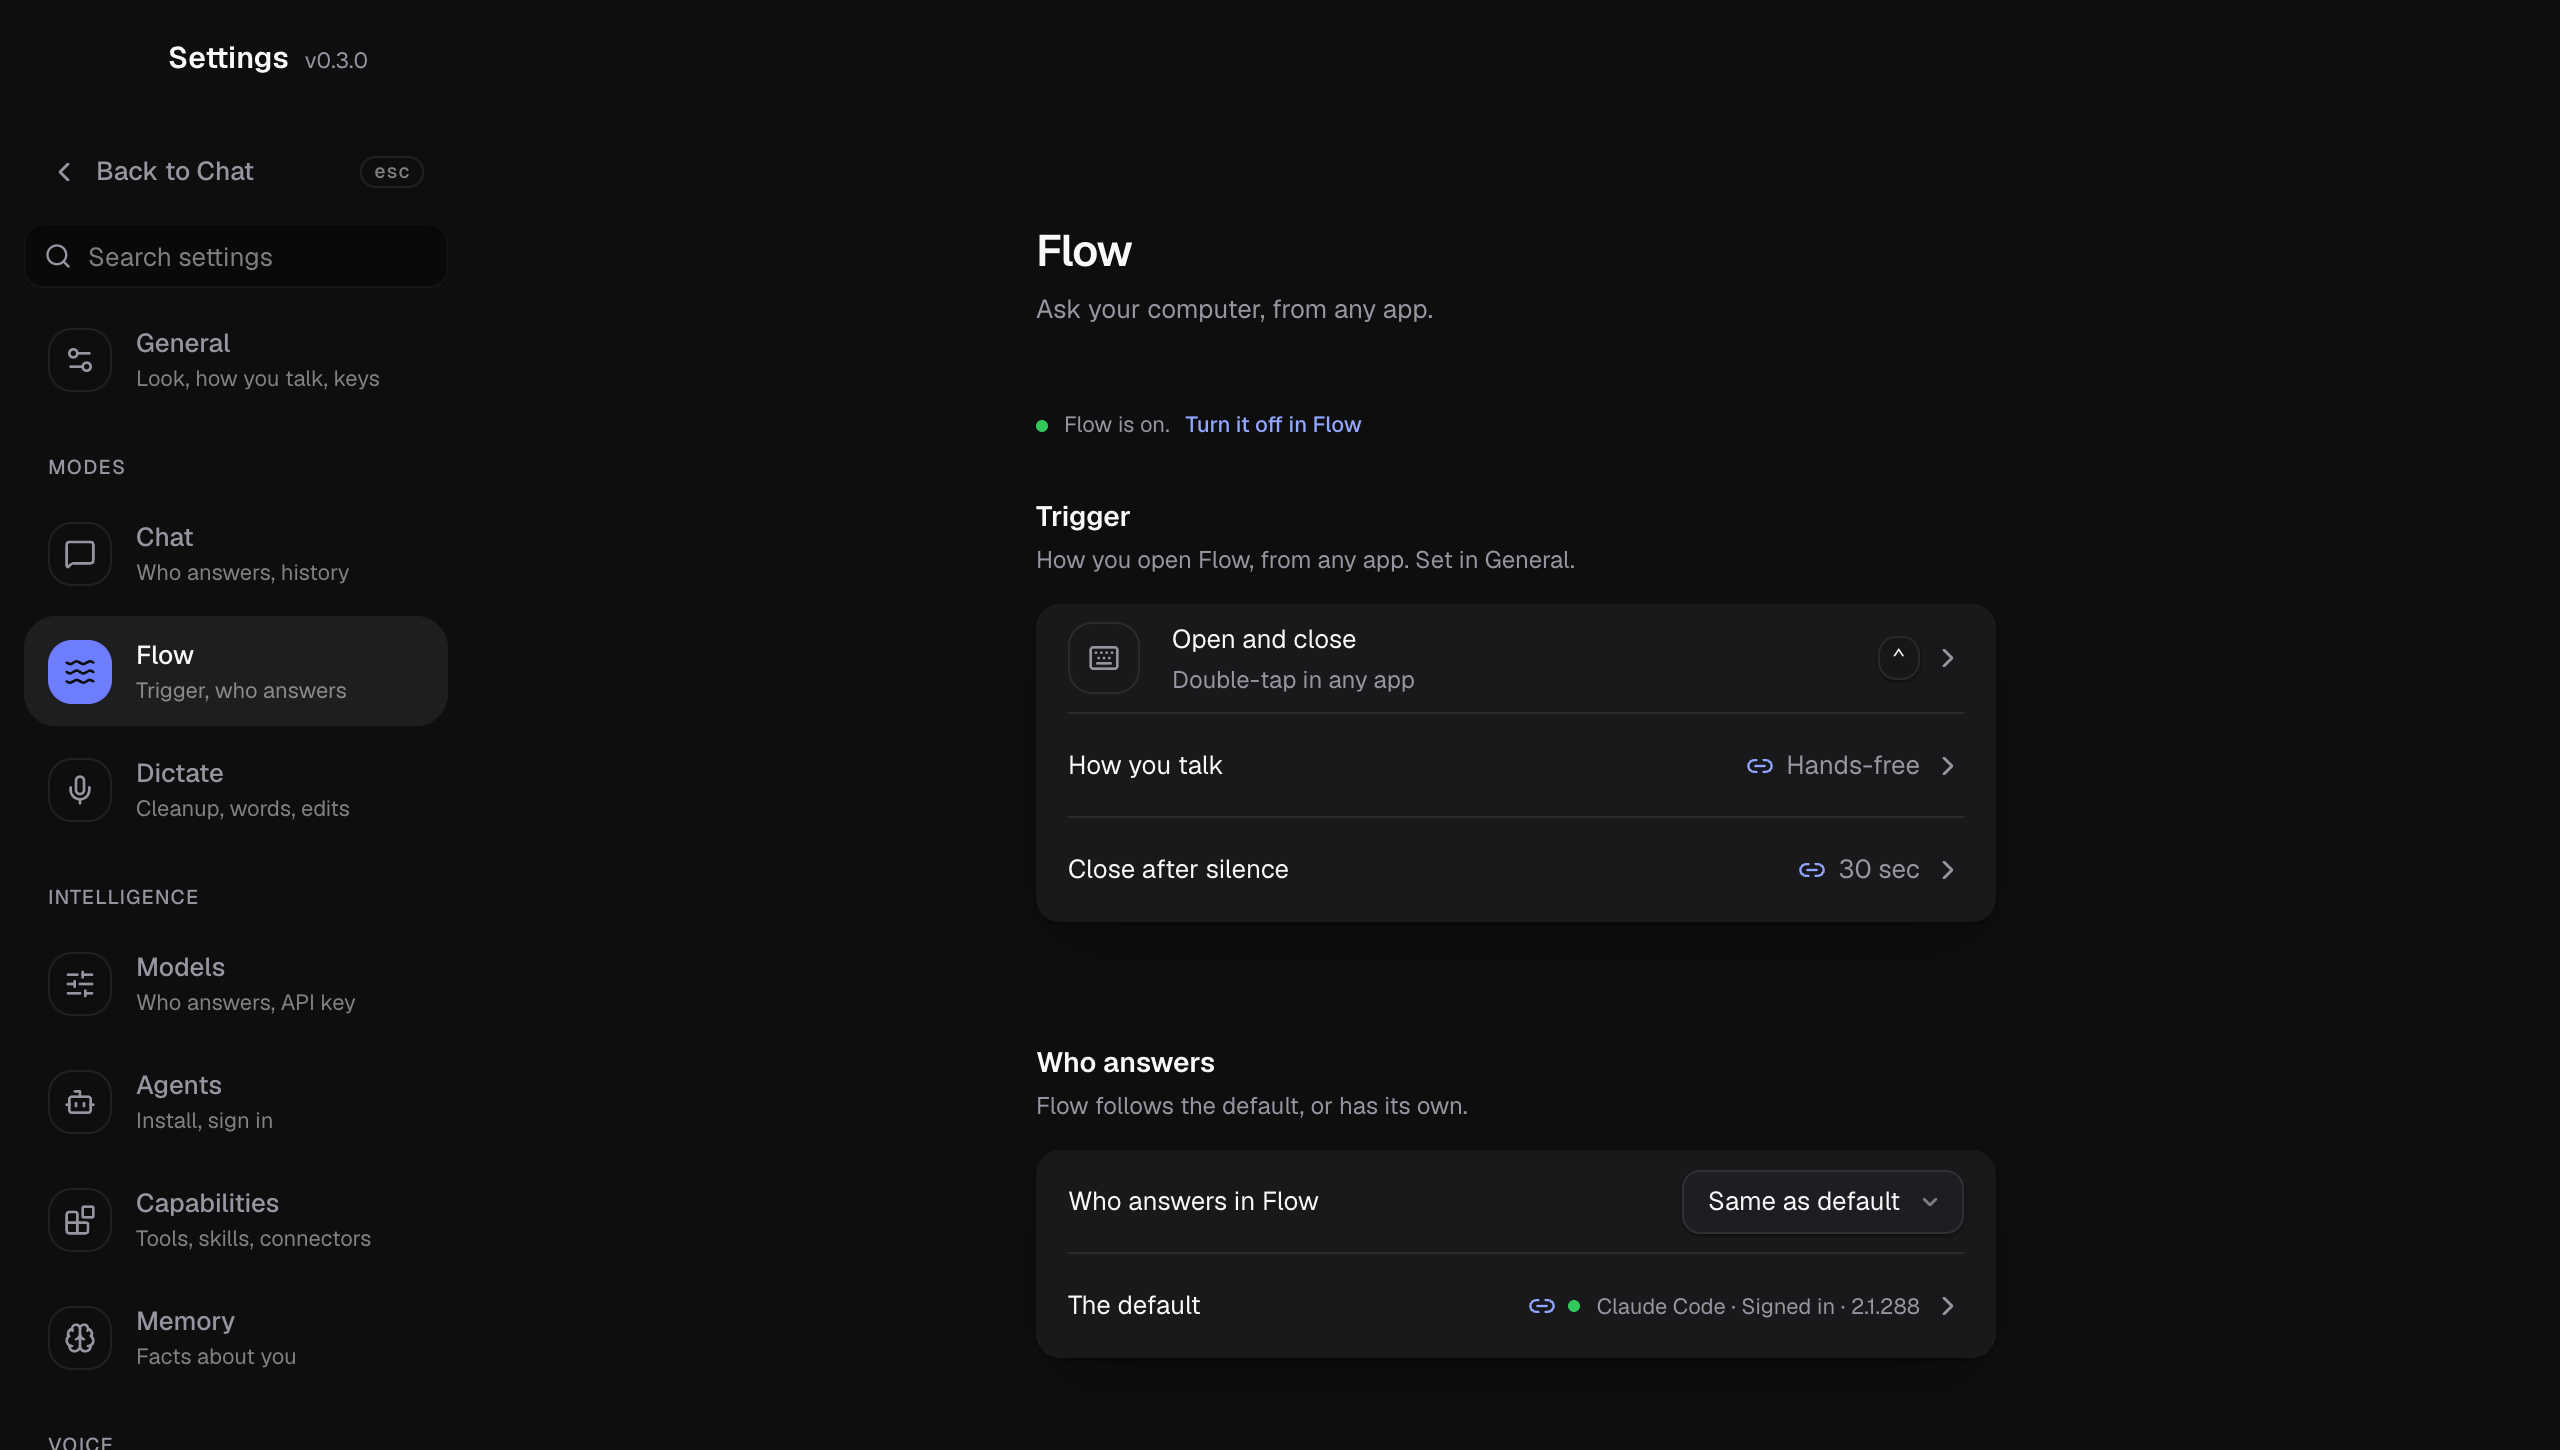Expand the How you talk chevron

coord(1948,766)
